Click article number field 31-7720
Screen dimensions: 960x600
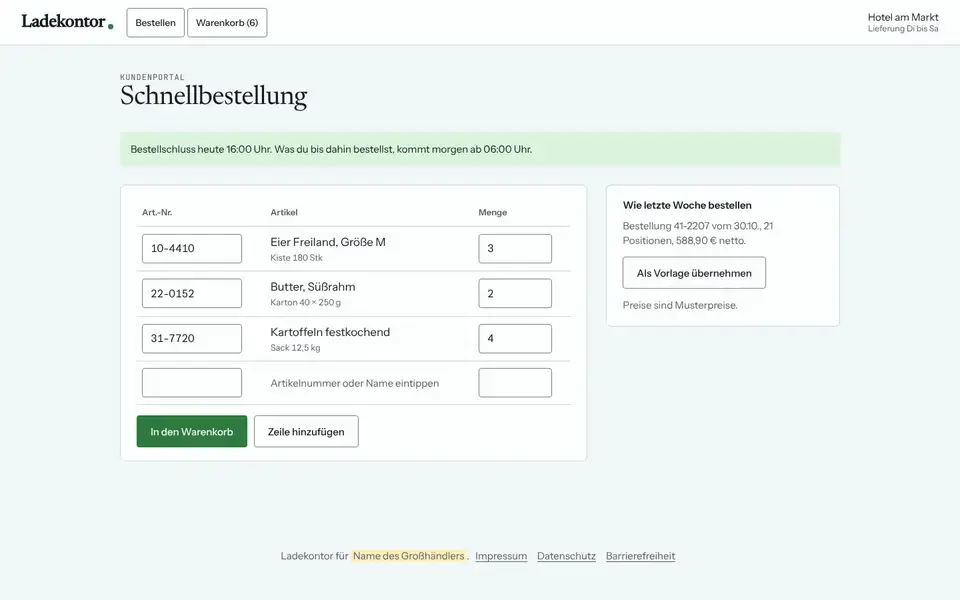pos(192,339)
